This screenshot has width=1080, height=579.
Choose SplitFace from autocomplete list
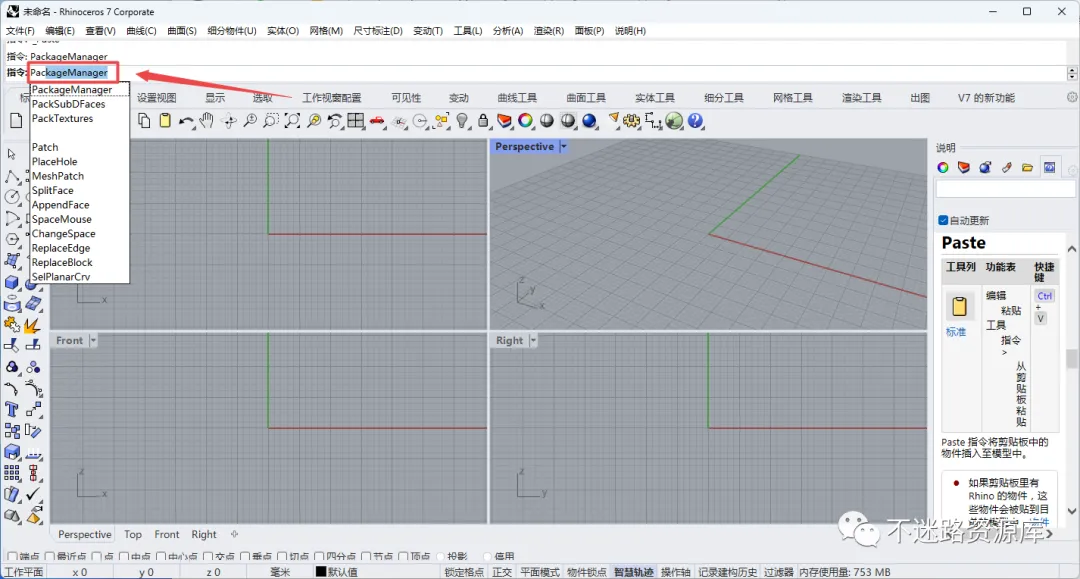pos(52,191)
